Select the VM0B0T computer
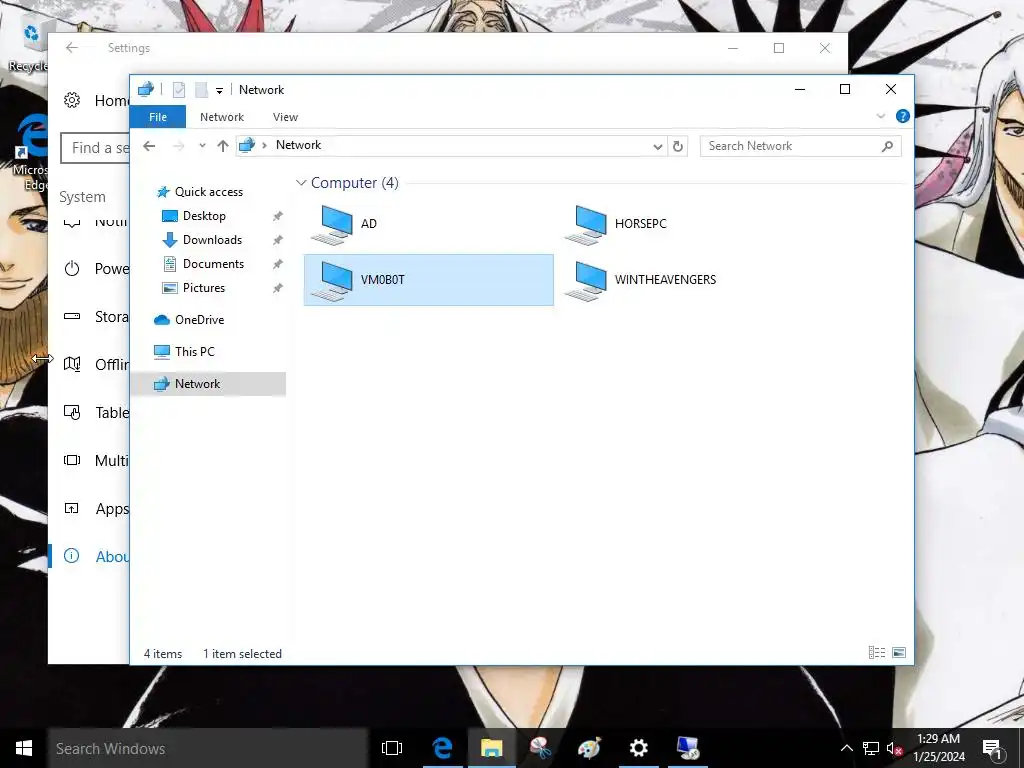This screenshot has height=768, width=1024. (428, 280)
